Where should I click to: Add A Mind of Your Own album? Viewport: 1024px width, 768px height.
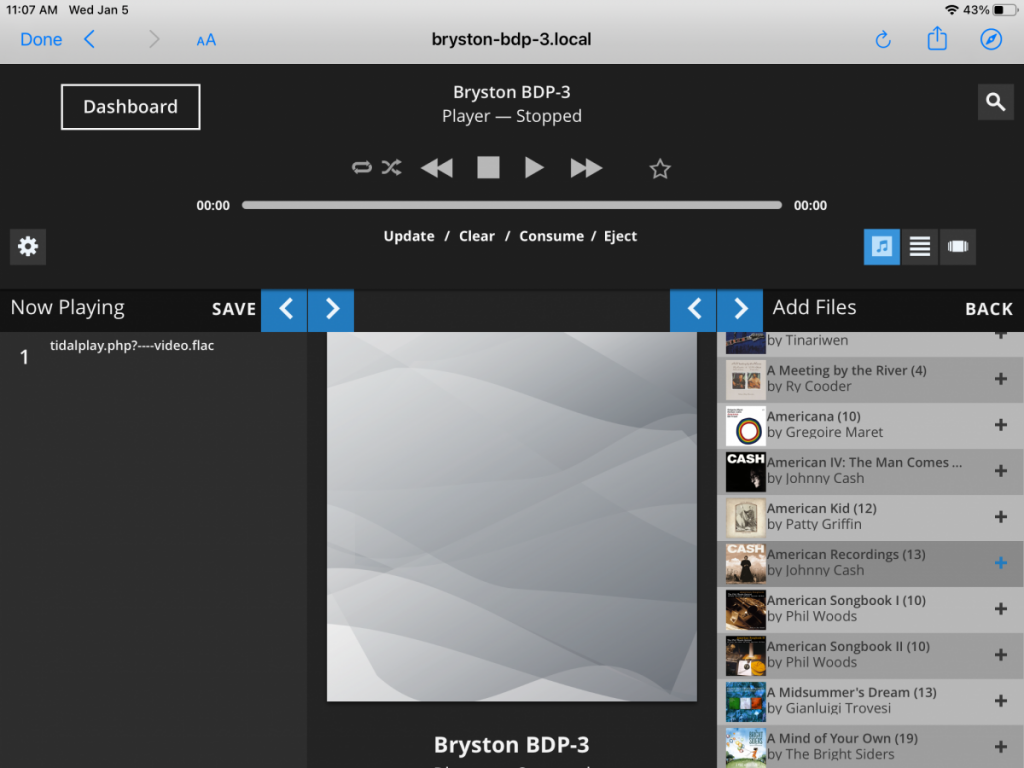pyautogui.click(x=1000, y=747)
